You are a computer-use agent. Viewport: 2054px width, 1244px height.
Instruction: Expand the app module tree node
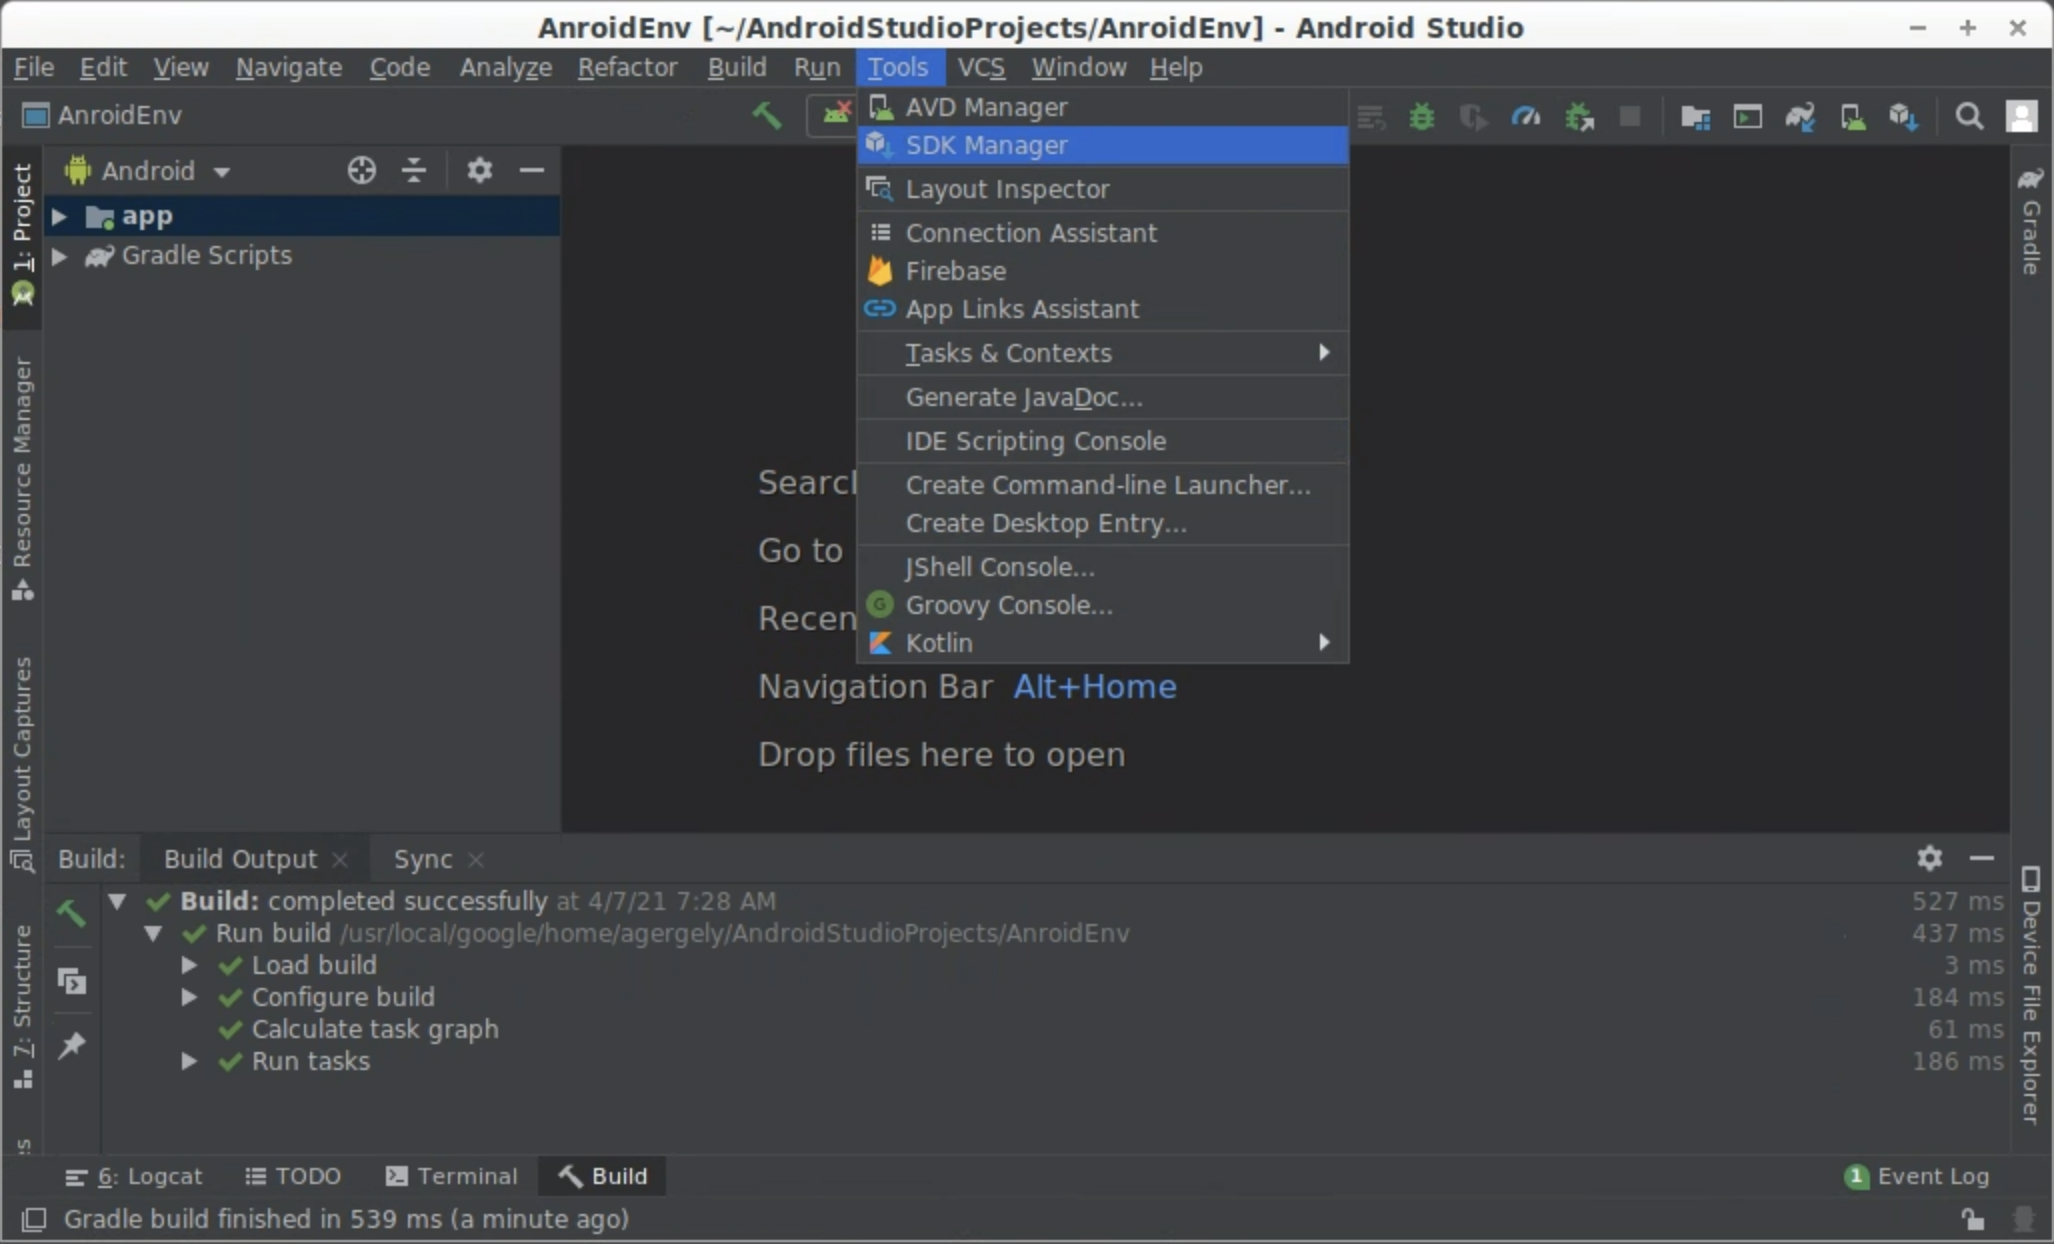tap(59, 216)
